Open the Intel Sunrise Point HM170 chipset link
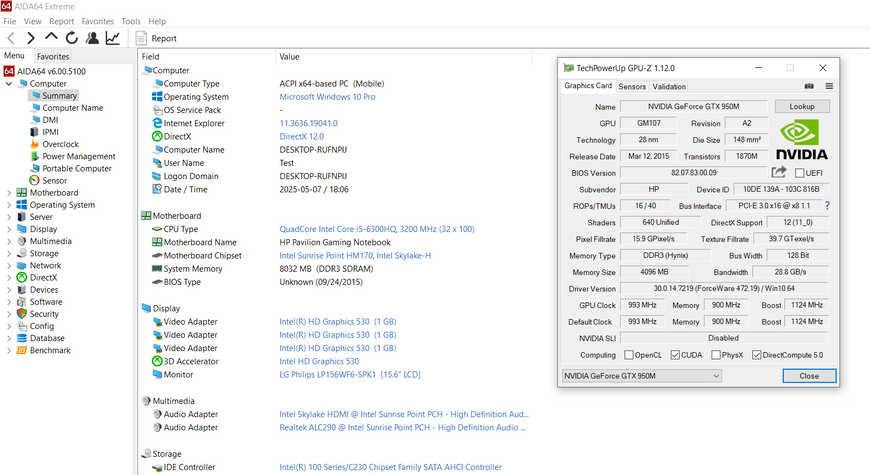Screen dimensions: 870x475 355,256
